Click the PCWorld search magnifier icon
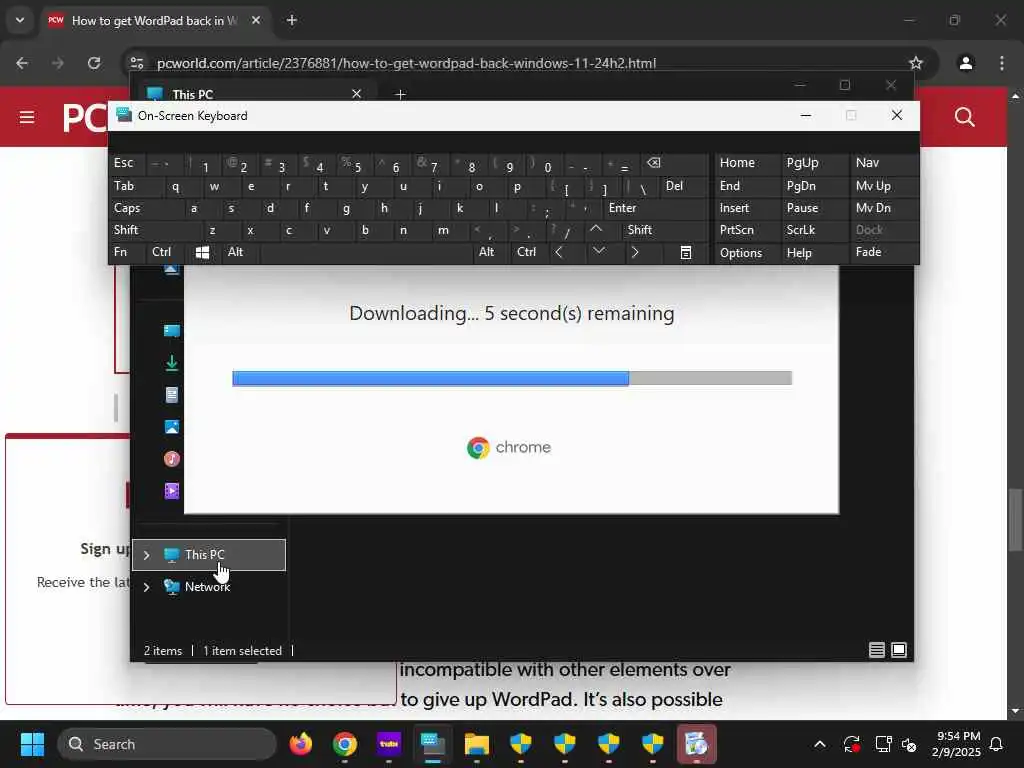Image resolution: width=1024 pixels, height=768 pixels. pyautogui.click(x=965, y=117)
